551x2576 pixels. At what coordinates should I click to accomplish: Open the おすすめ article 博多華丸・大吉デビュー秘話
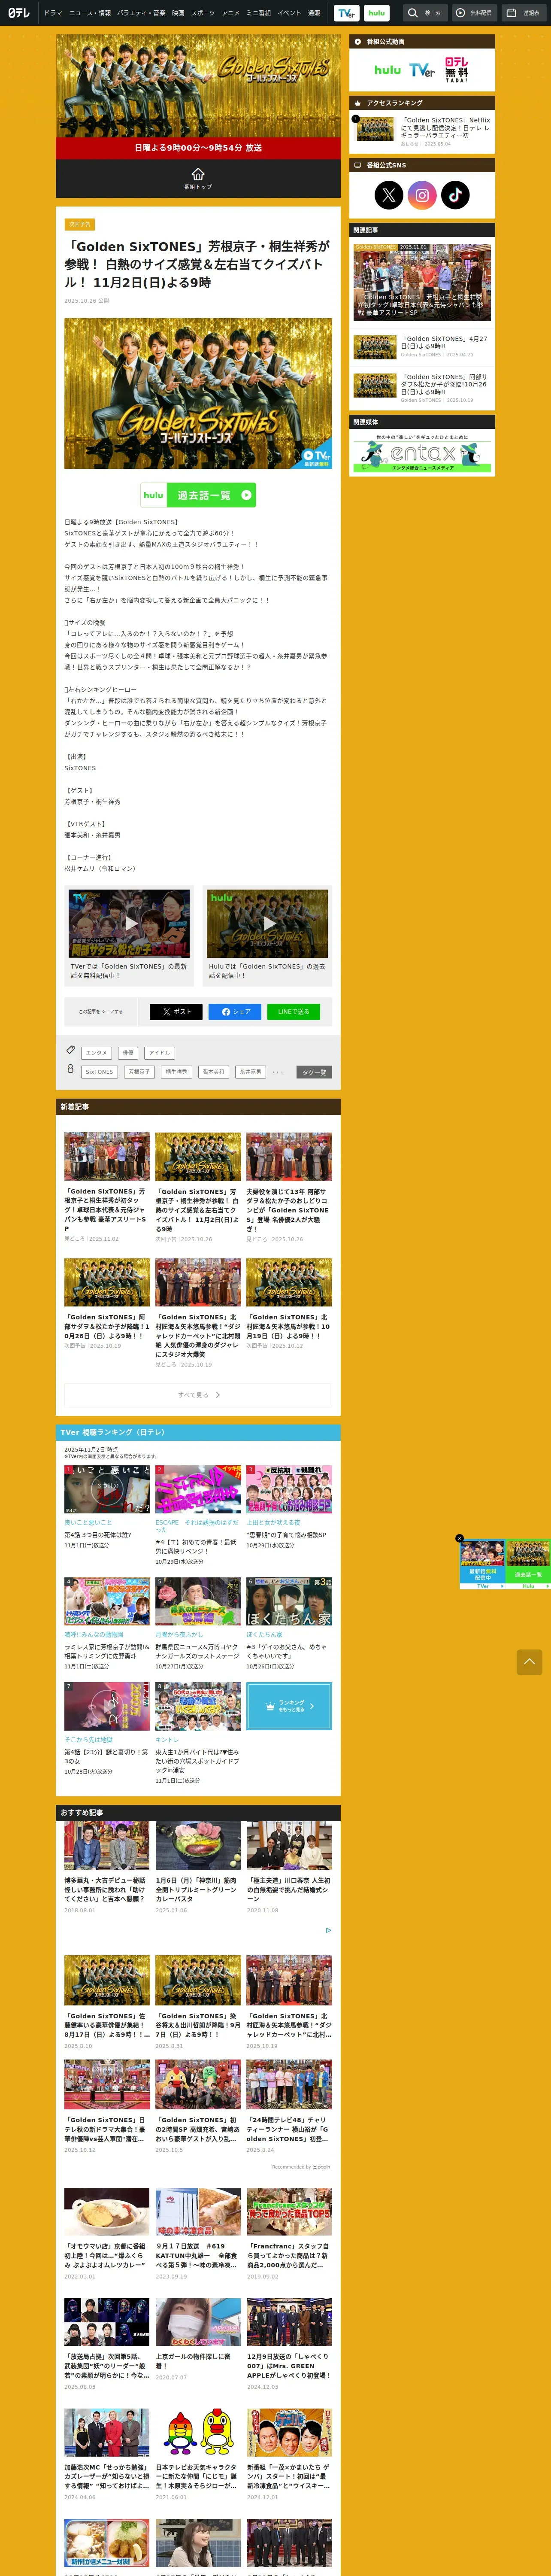click(107, 1868)
